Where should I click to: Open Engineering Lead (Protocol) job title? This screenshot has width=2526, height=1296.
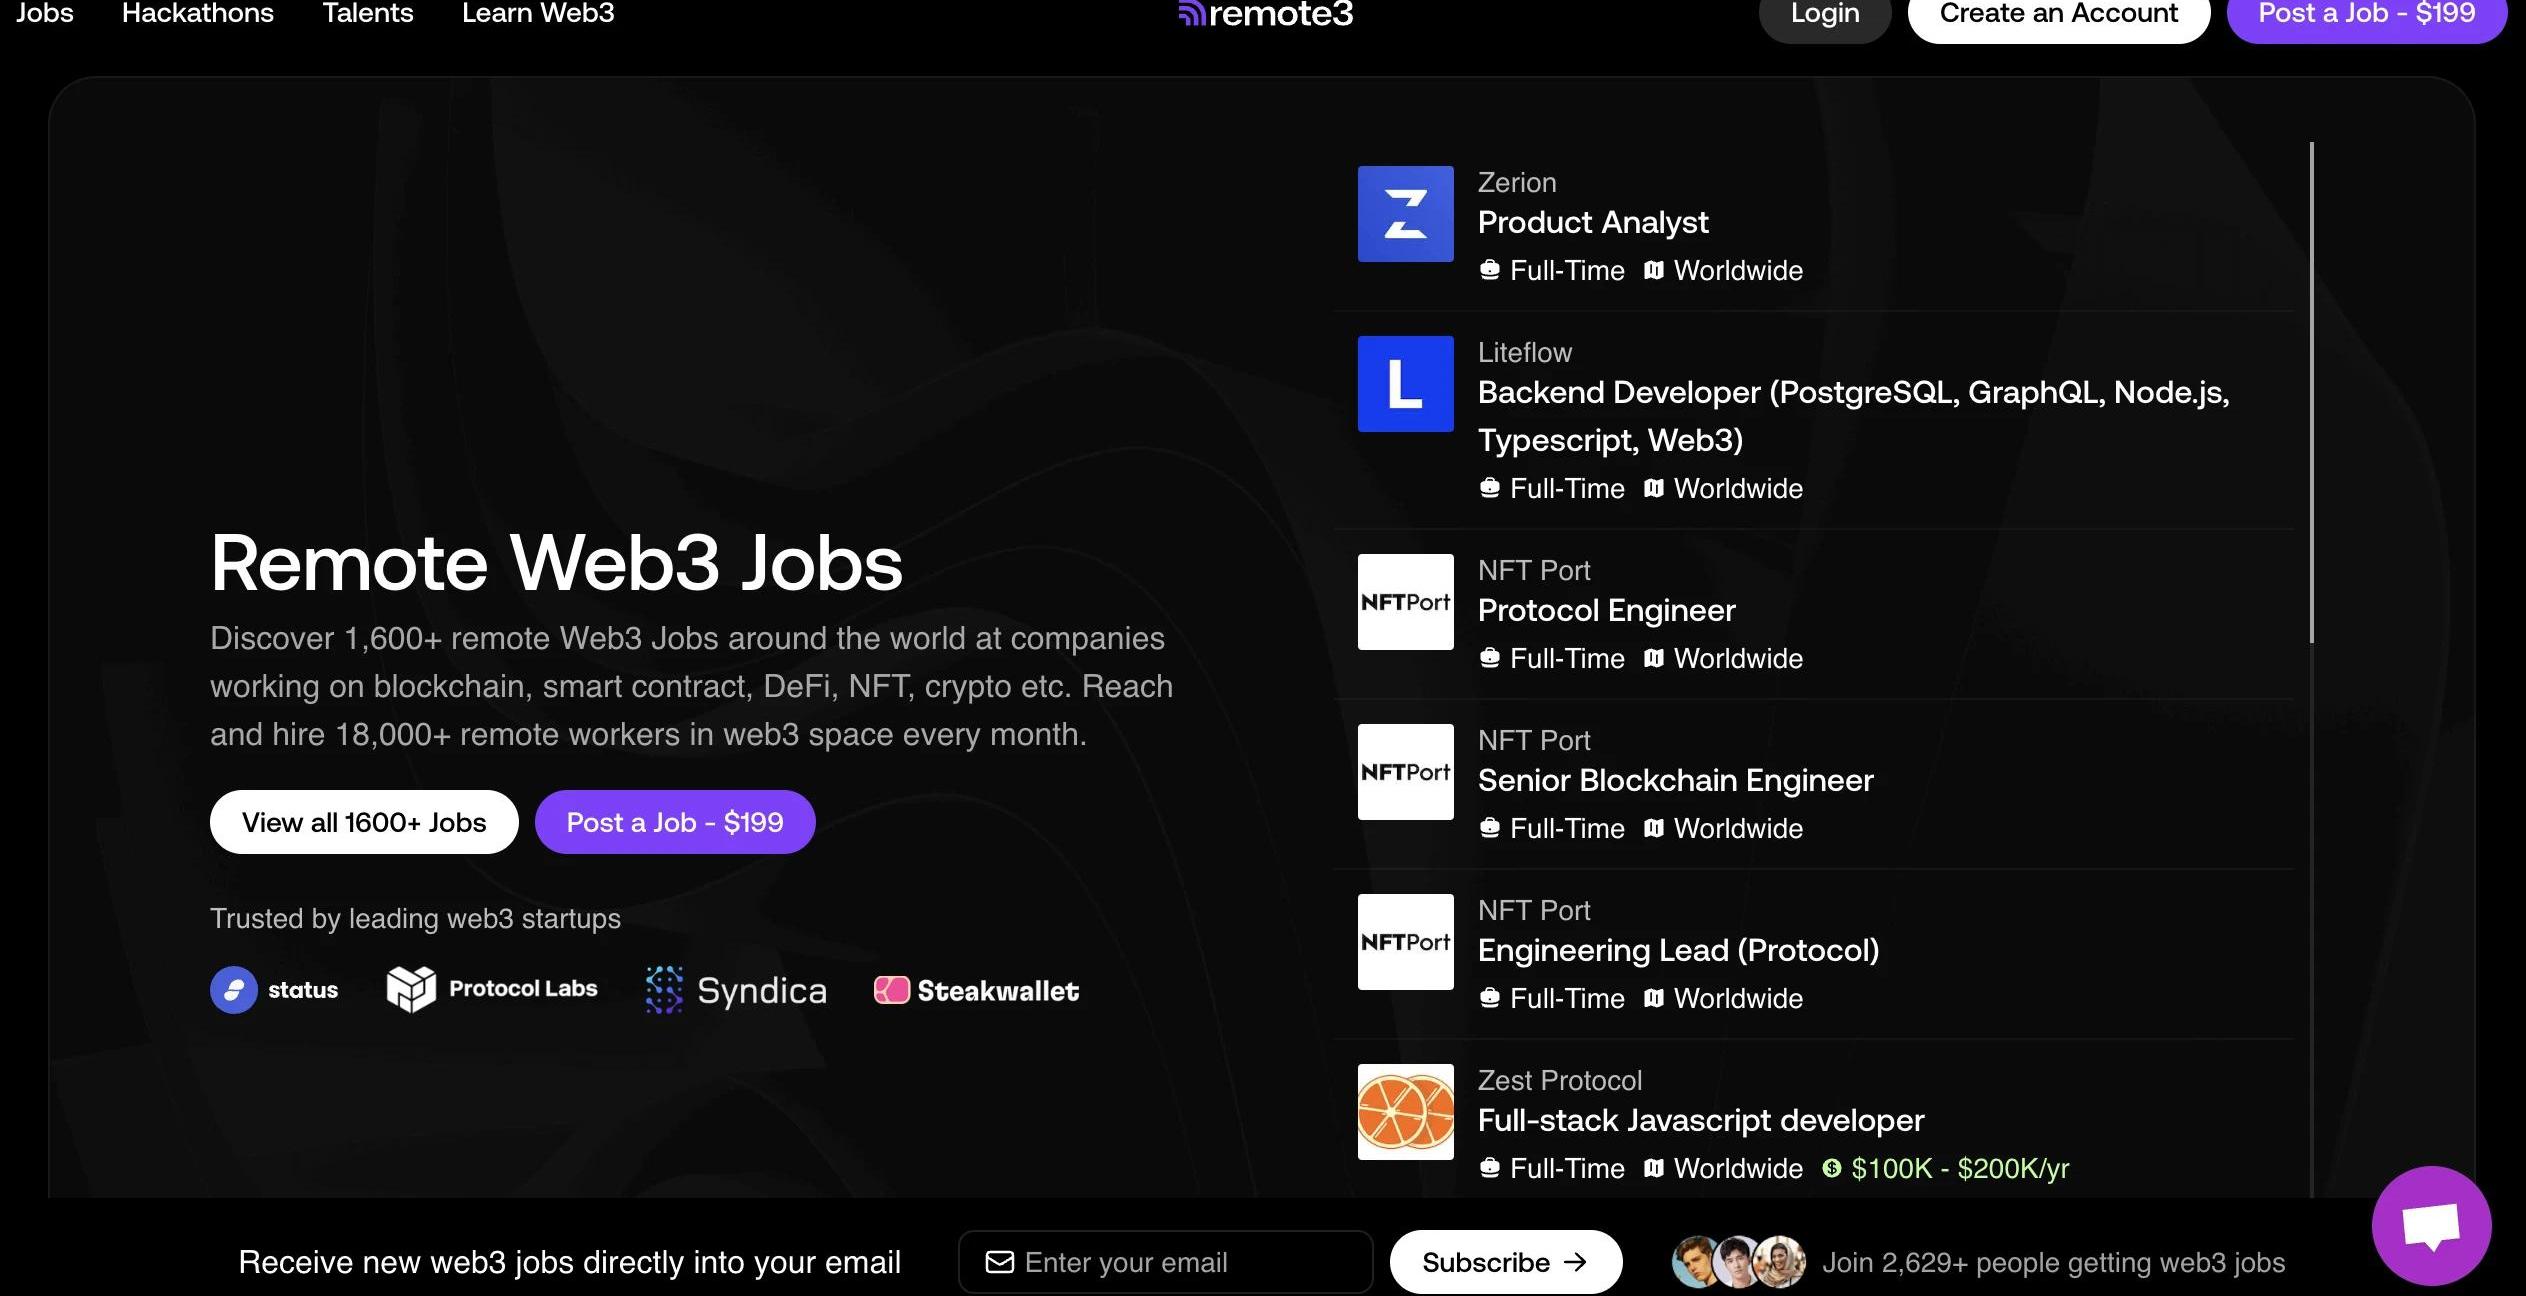click(x=1679, y=950)
